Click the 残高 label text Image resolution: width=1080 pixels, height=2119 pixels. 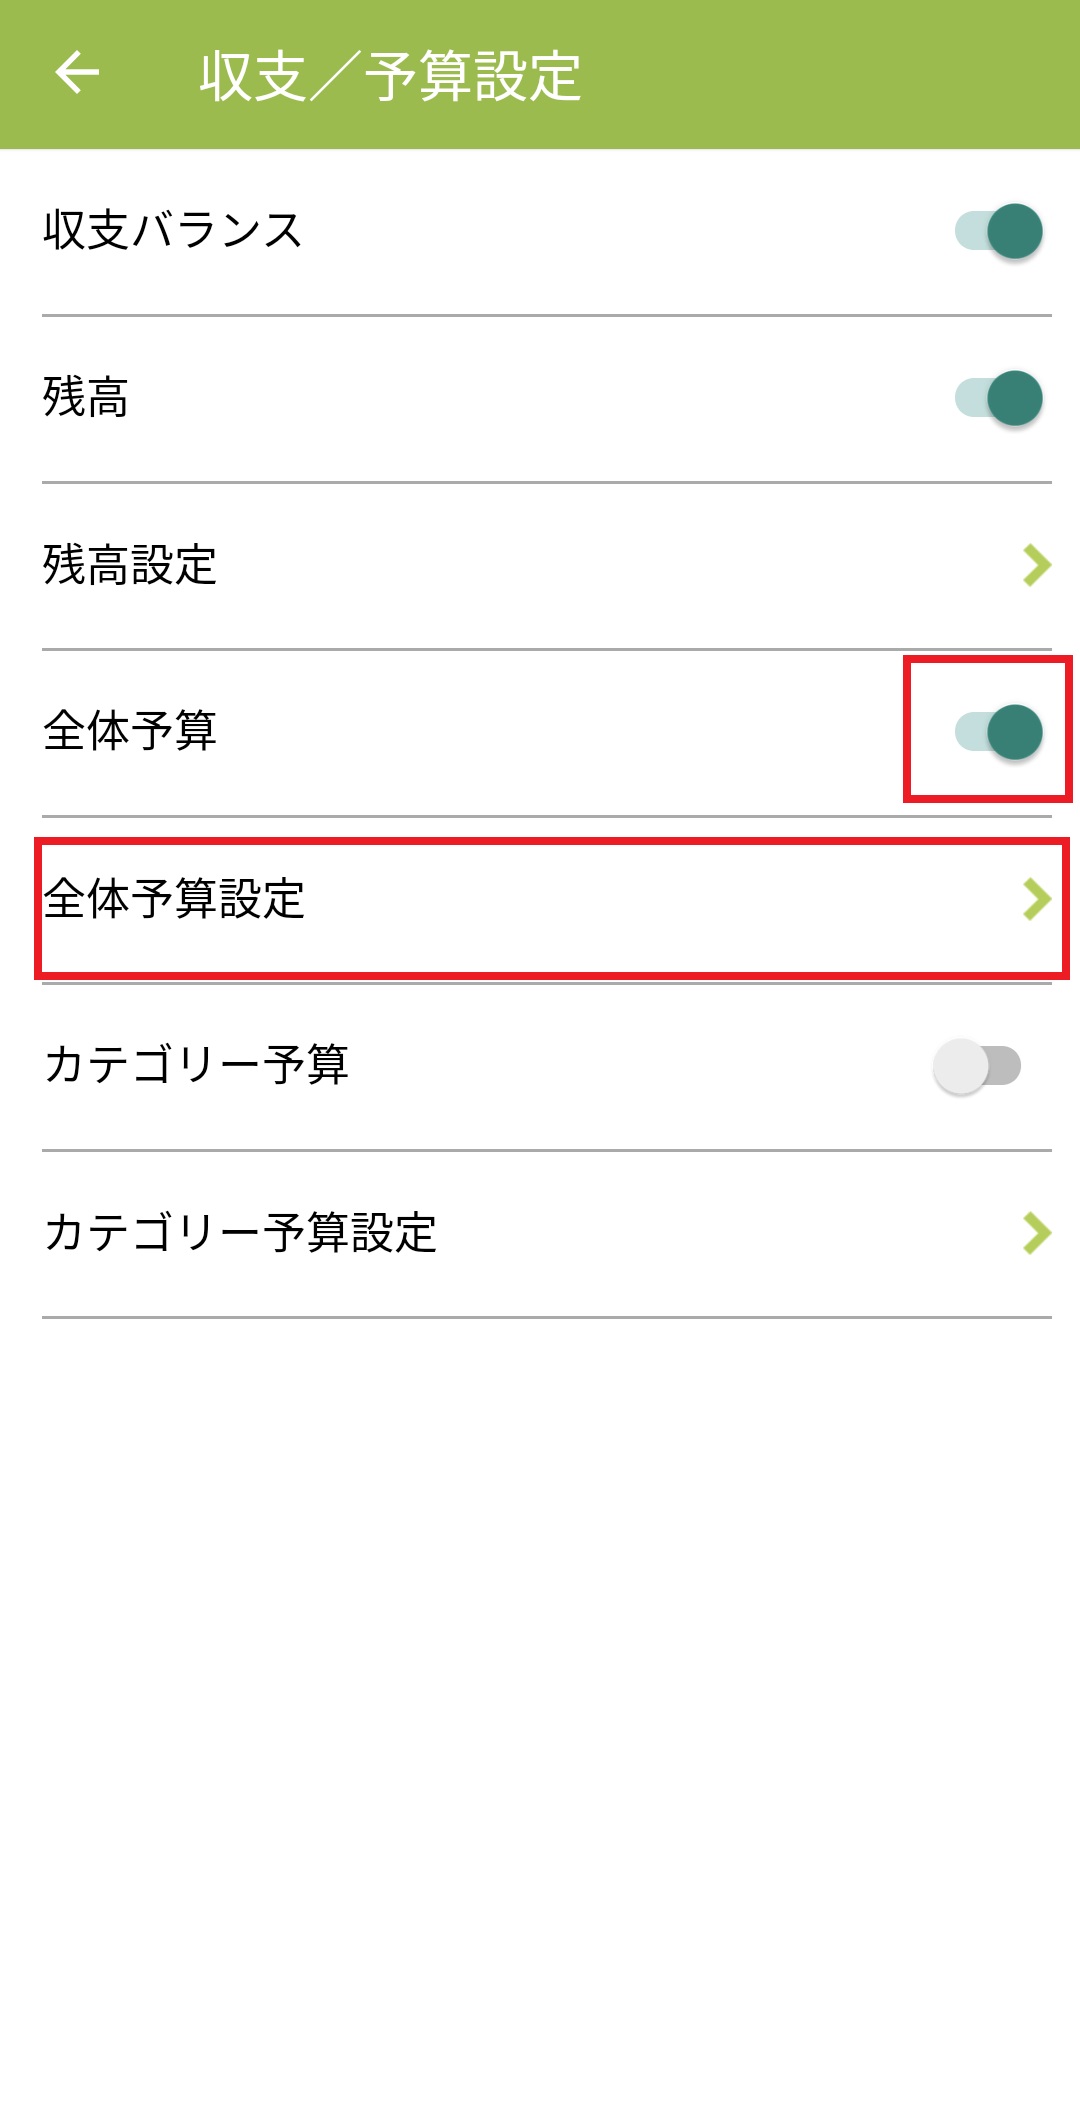tap(86, 398)
